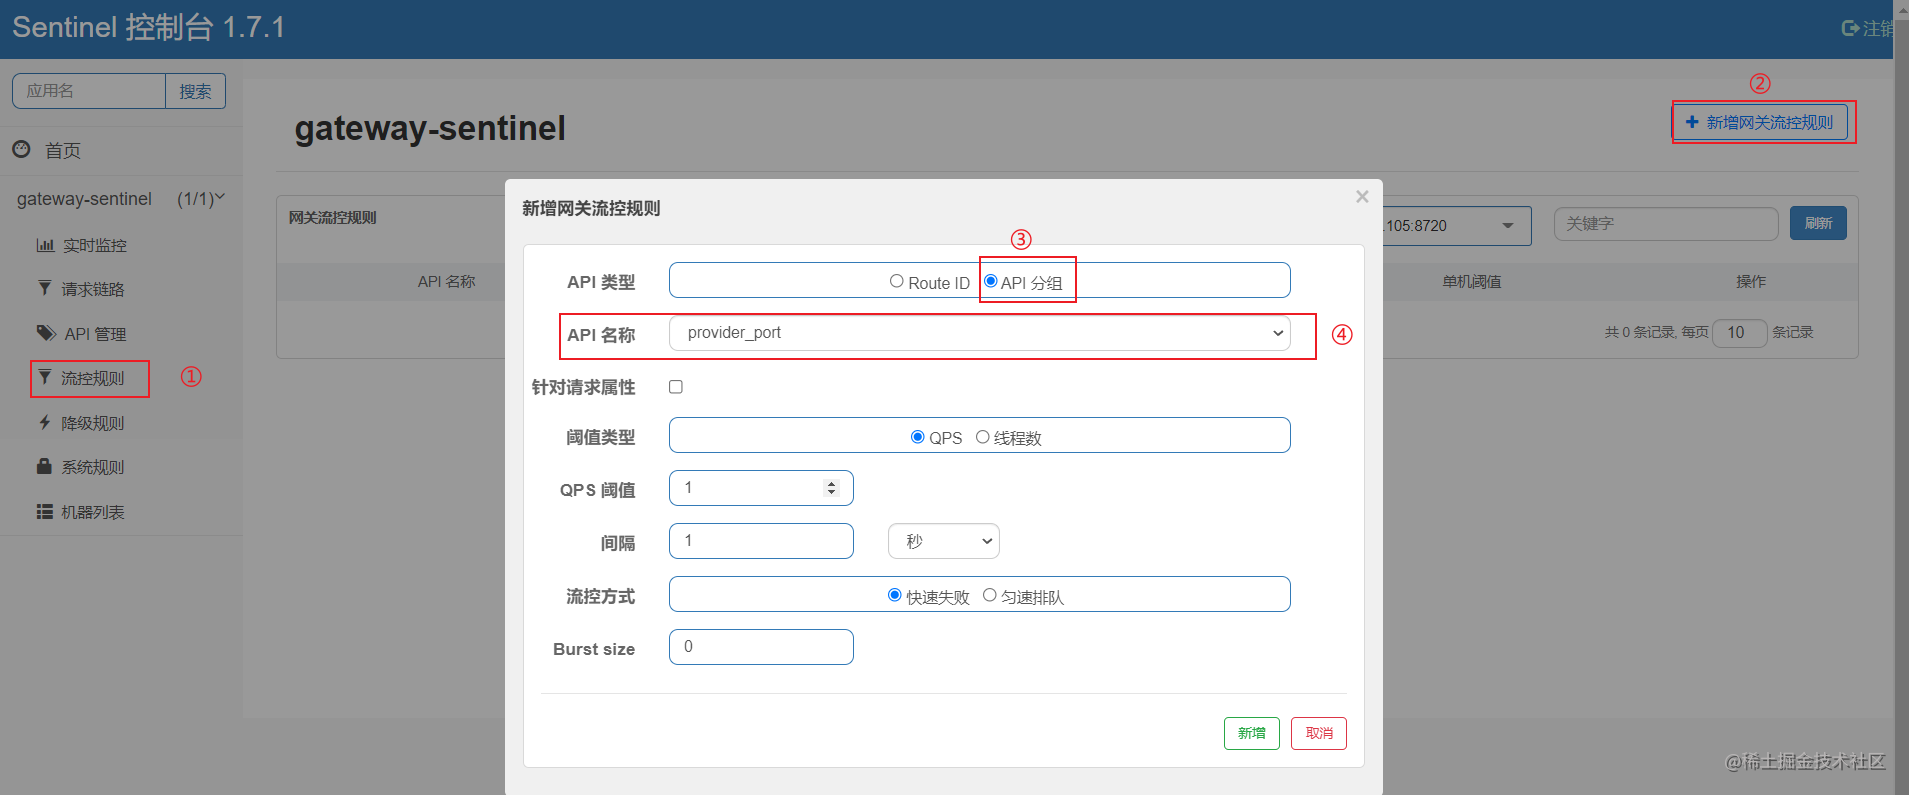
Task: Click the 搜索 button
Action: (195, 91)
